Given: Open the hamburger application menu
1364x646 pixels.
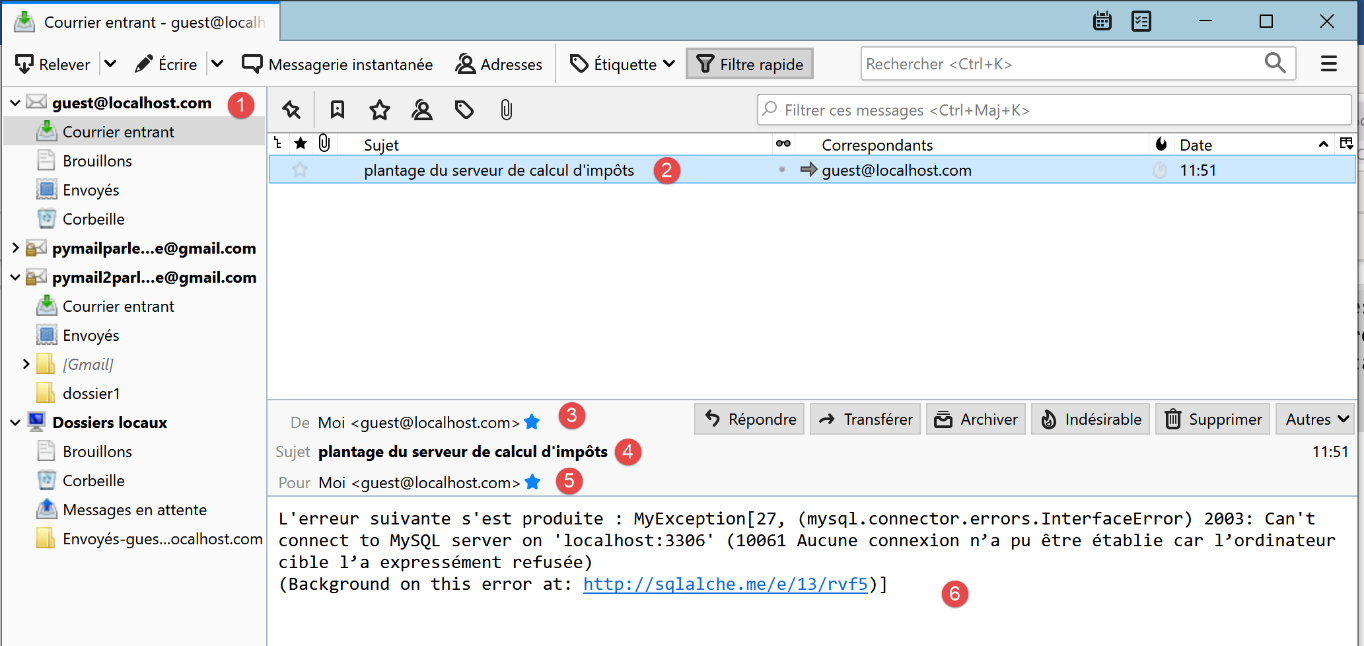Looking at the screenshot, I should [x=1329, y=64].
